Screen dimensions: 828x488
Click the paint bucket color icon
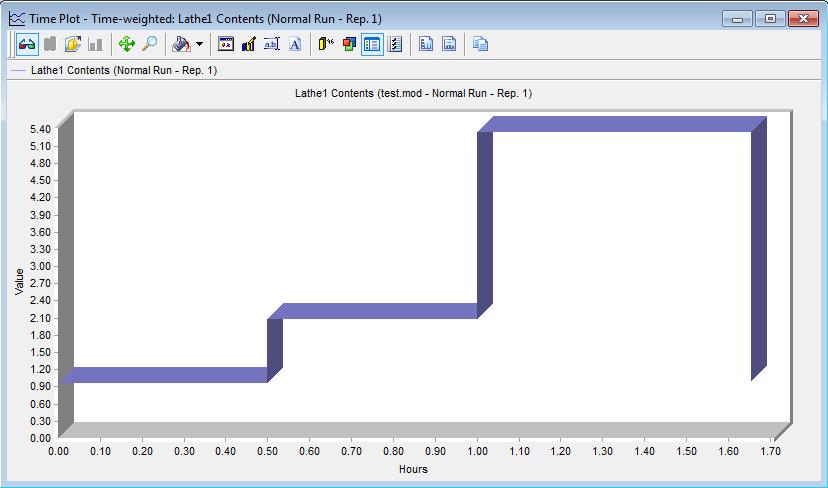point(181,44)
